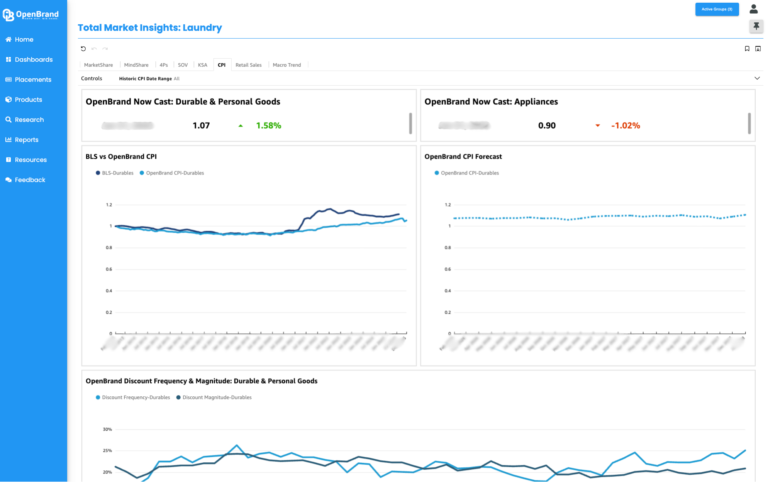Open Reports in sidebar
This screenshot has width=768, height=482.
click(x=22, y=140)
